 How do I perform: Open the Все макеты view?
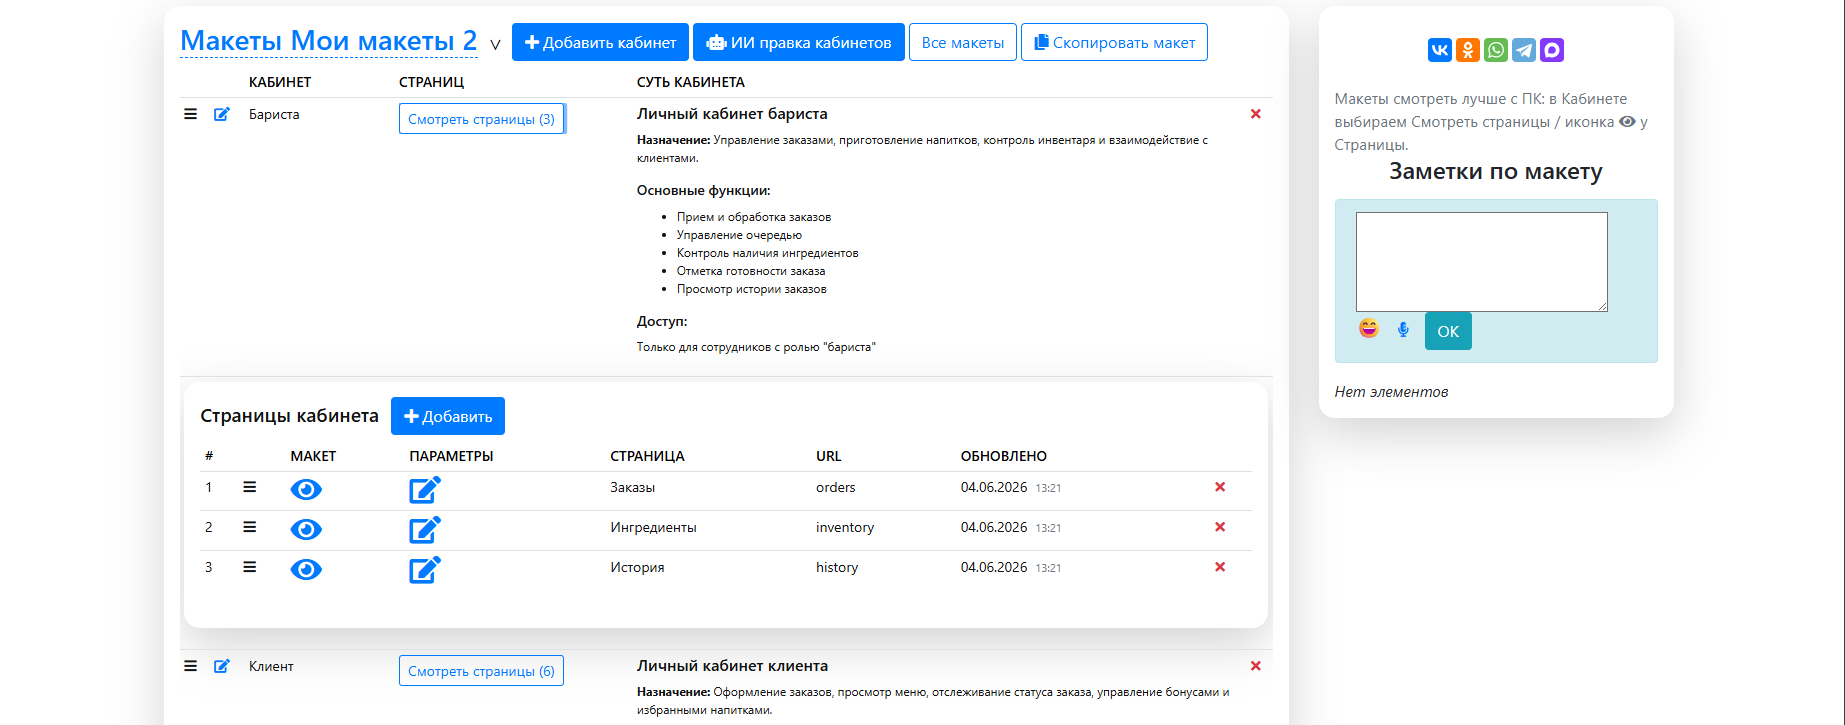click(963, 42)
